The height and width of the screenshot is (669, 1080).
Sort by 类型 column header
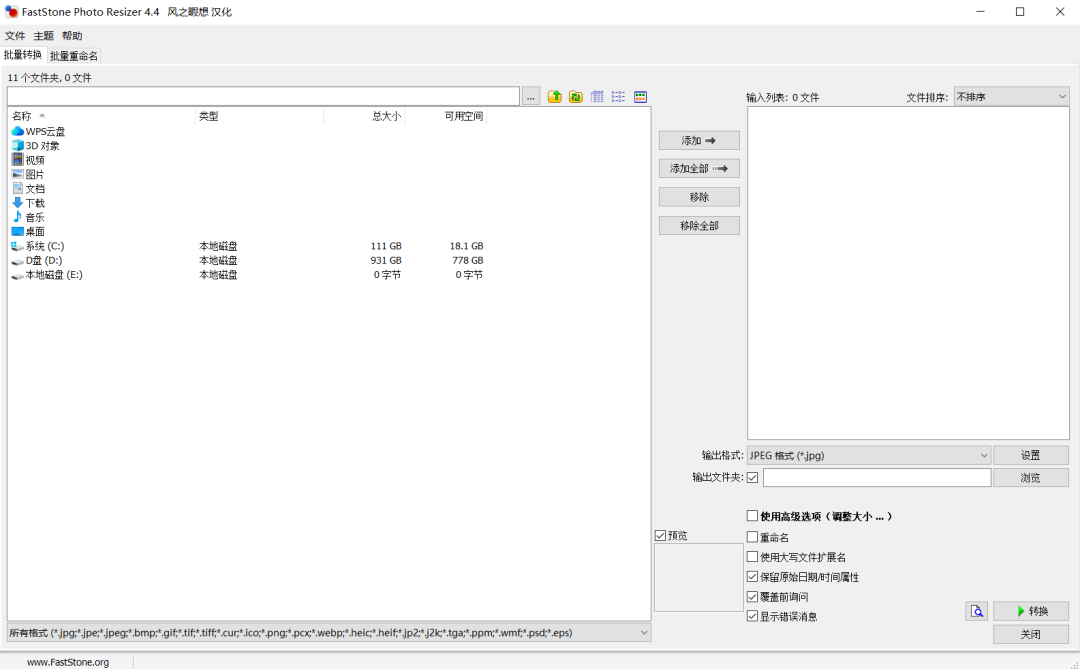260,116
